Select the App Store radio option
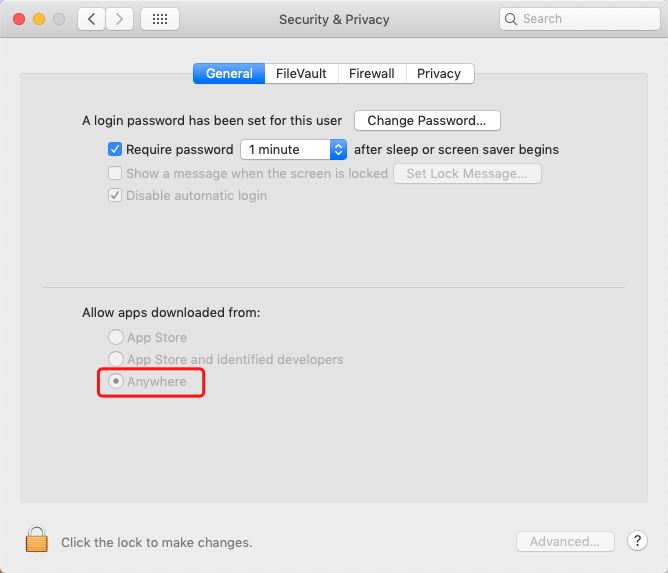Image resolution: width=668 pixels, height=573 pixels. click(x=116, y=338)
